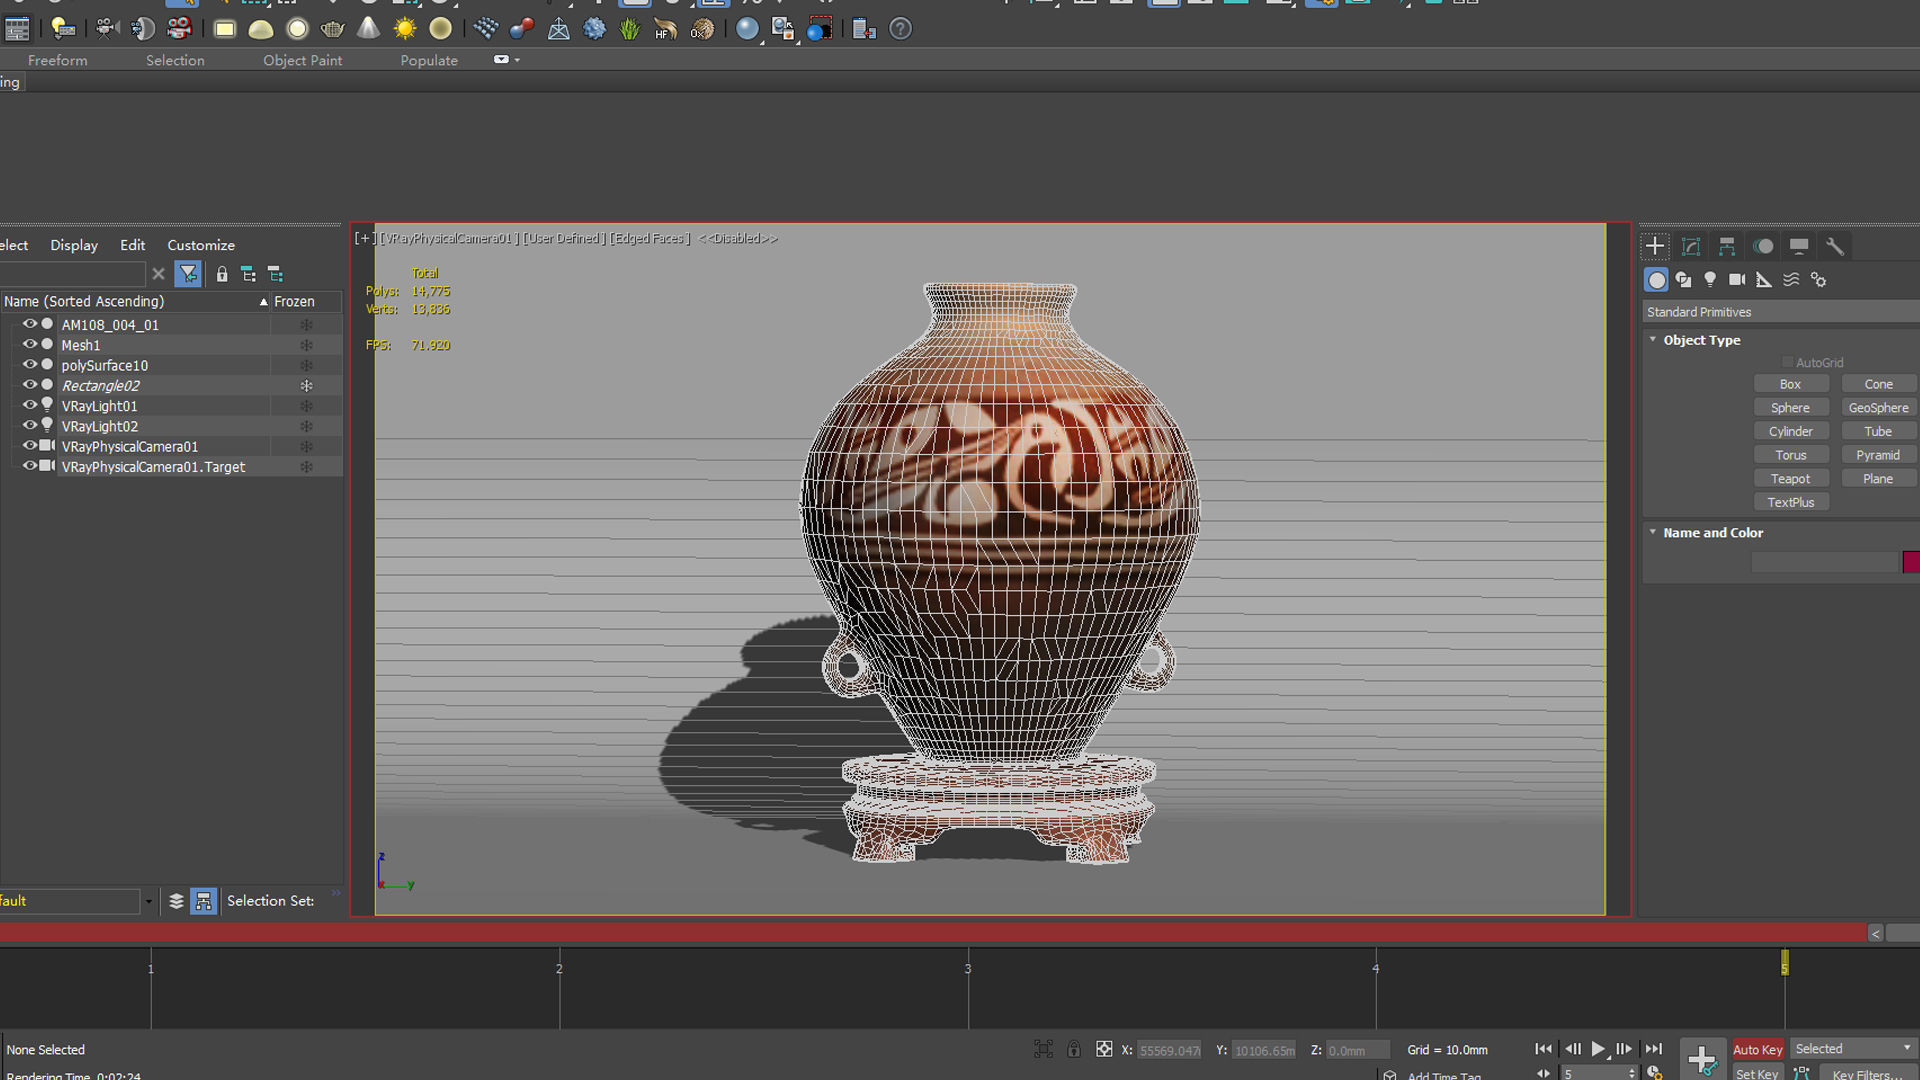Image resolution: width=1920 pixels, height=1080 pixels.
Task: Open the Selection ribbon tab
Action: (175, 60)
